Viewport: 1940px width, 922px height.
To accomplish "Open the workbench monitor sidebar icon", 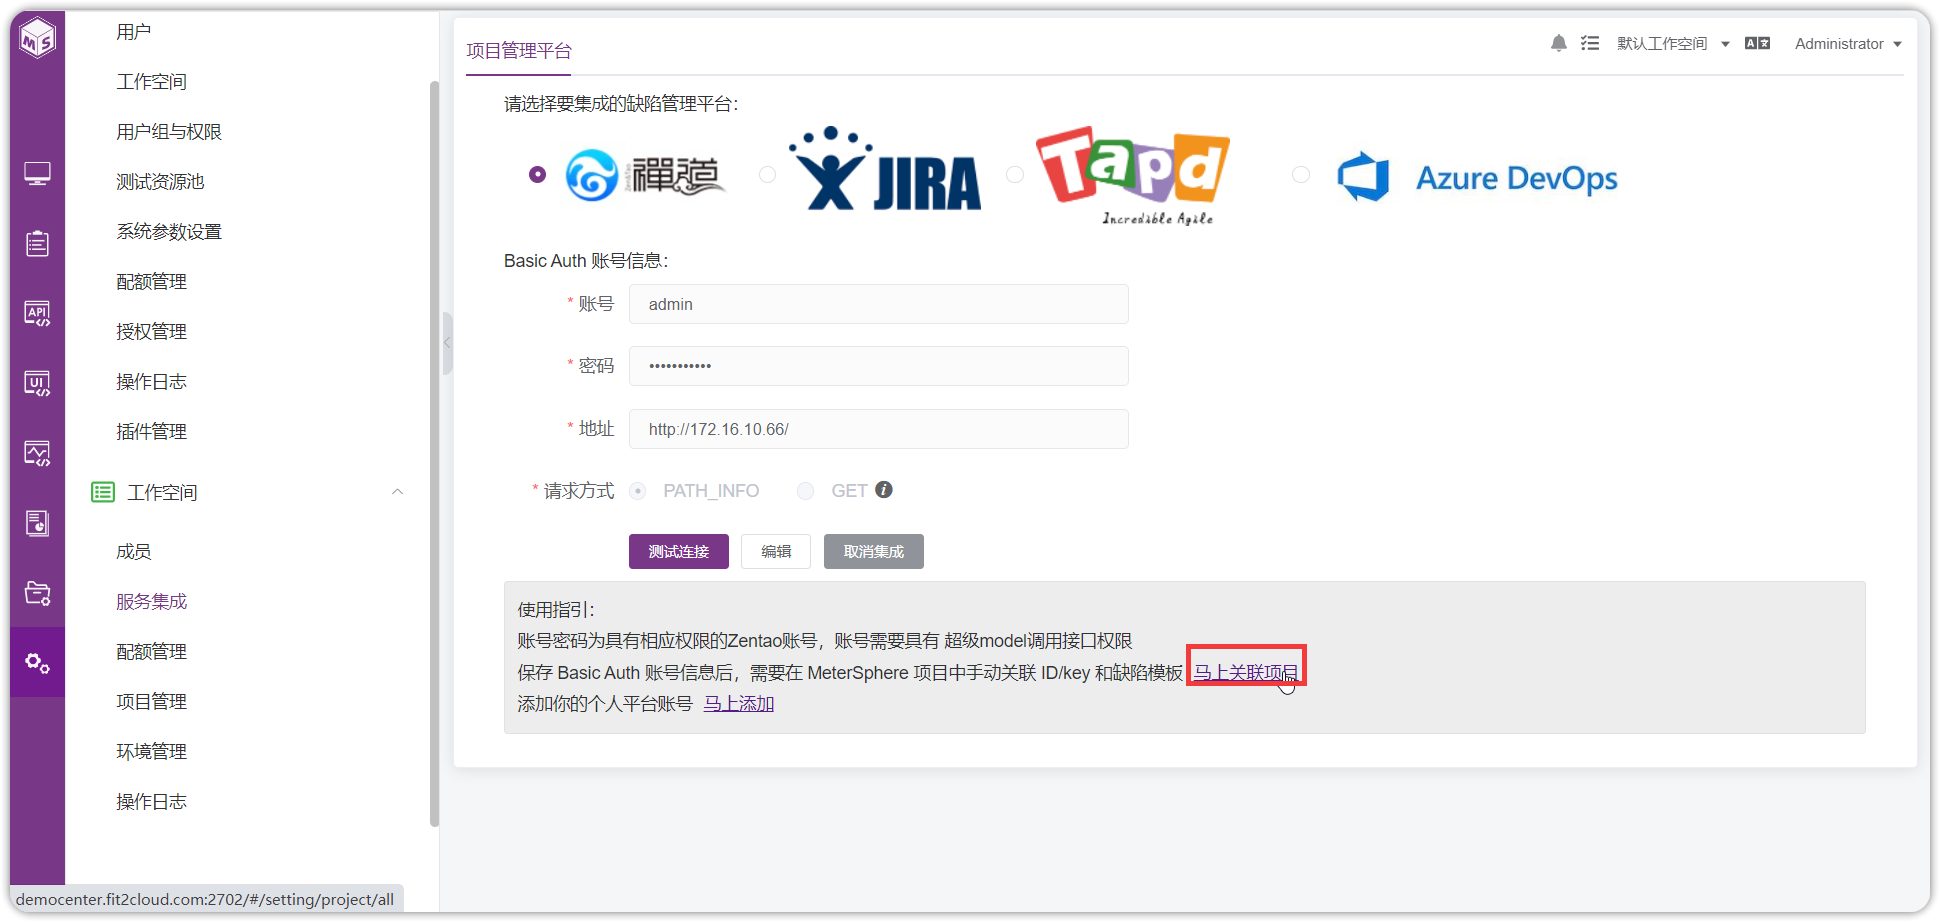I will click(x=37, y=174).
